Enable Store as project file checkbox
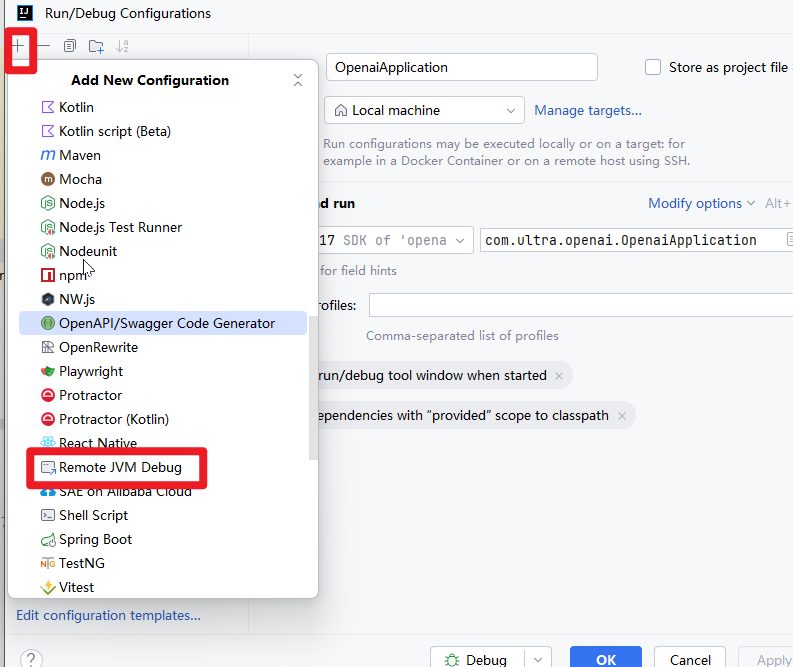The width and height of the screenshot is (793, 667). [653, 67]
